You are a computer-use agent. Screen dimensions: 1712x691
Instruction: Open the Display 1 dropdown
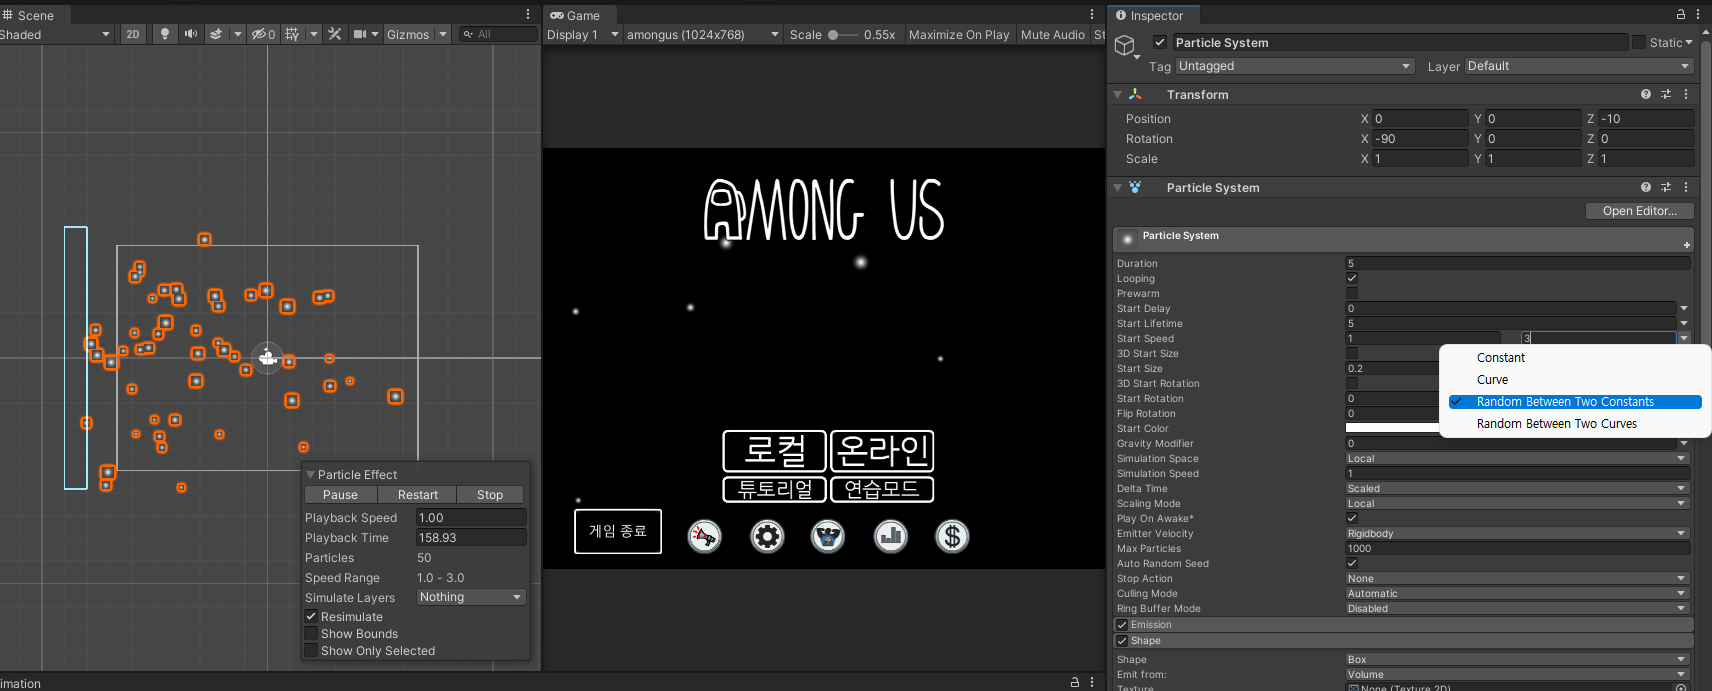tap(583, 34)
